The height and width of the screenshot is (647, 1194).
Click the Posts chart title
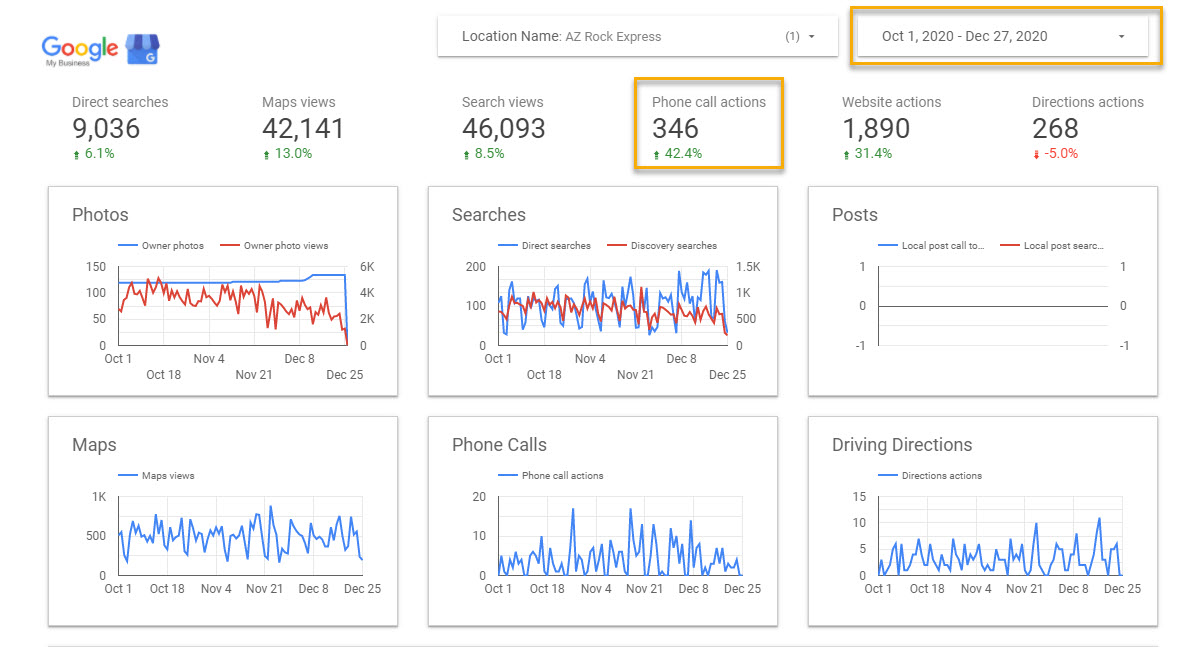(854, 215)
